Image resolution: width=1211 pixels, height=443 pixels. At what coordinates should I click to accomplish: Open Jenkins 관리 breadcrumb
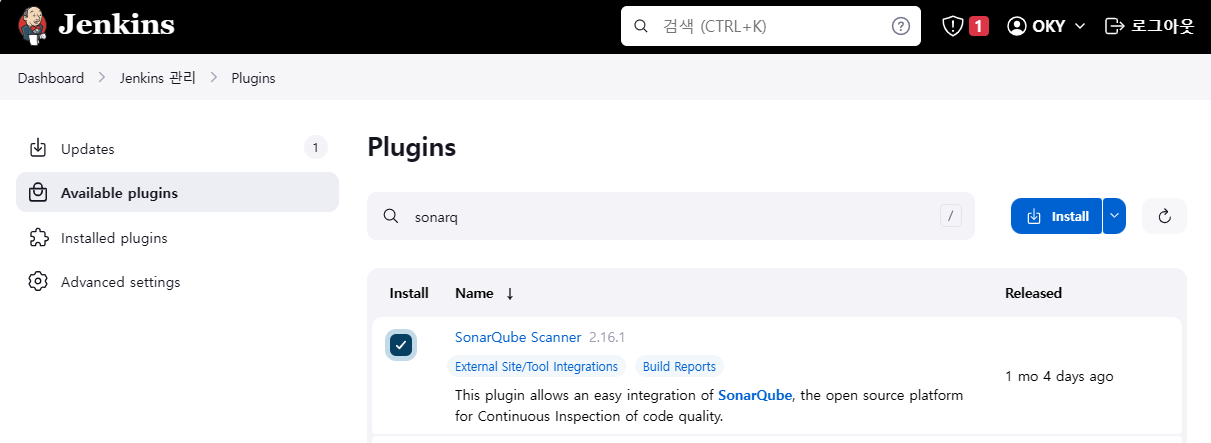click(158, 78)
